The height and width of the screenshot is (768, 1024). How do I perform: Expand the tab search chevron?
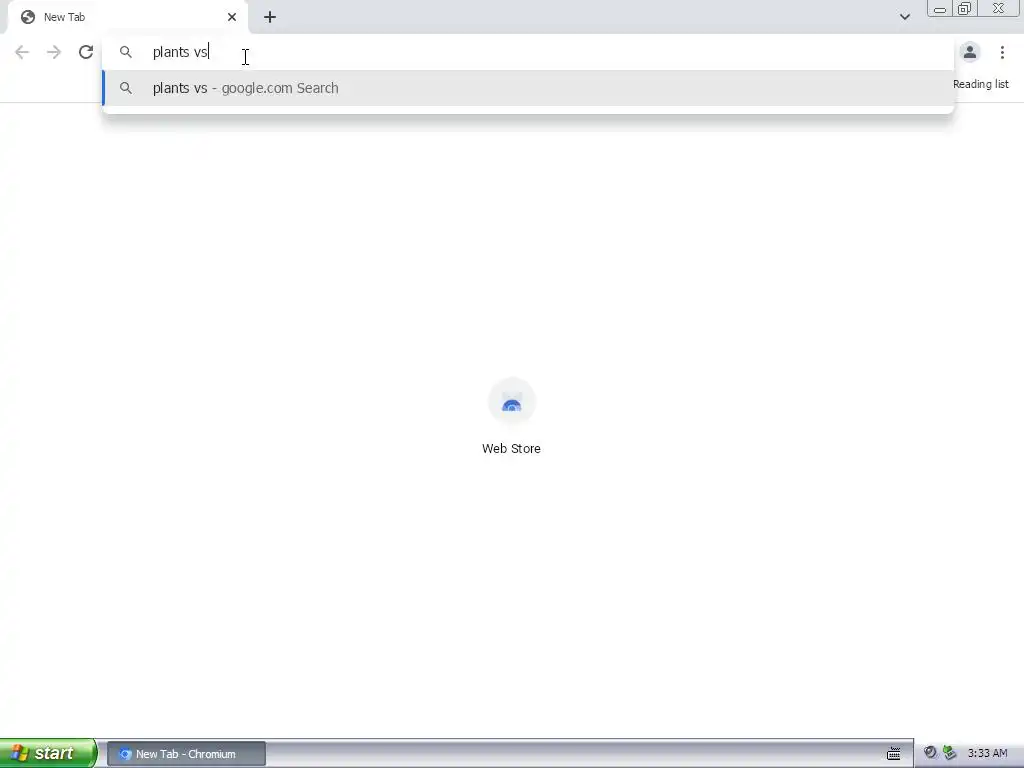(904, 17)
